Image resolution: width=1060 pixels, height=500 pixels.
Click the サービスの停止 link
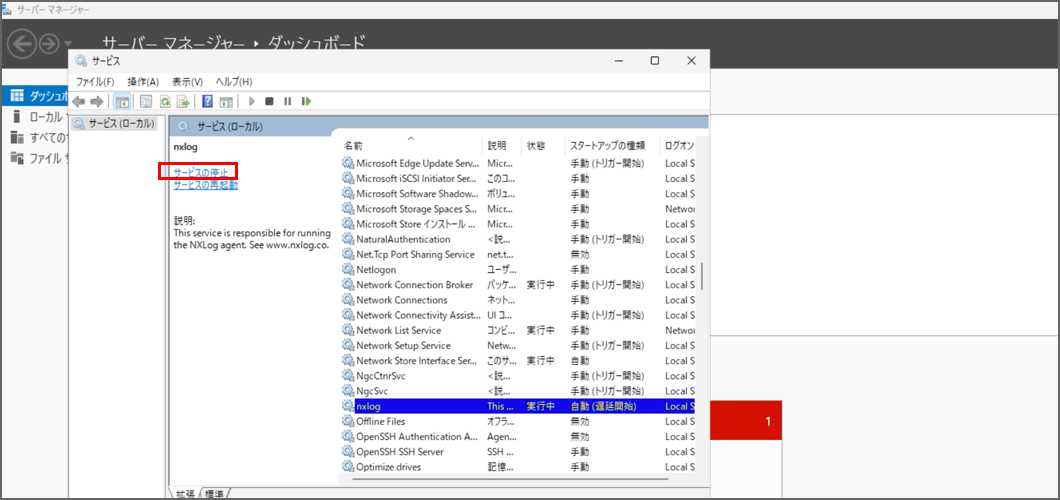tap(201, 172)
